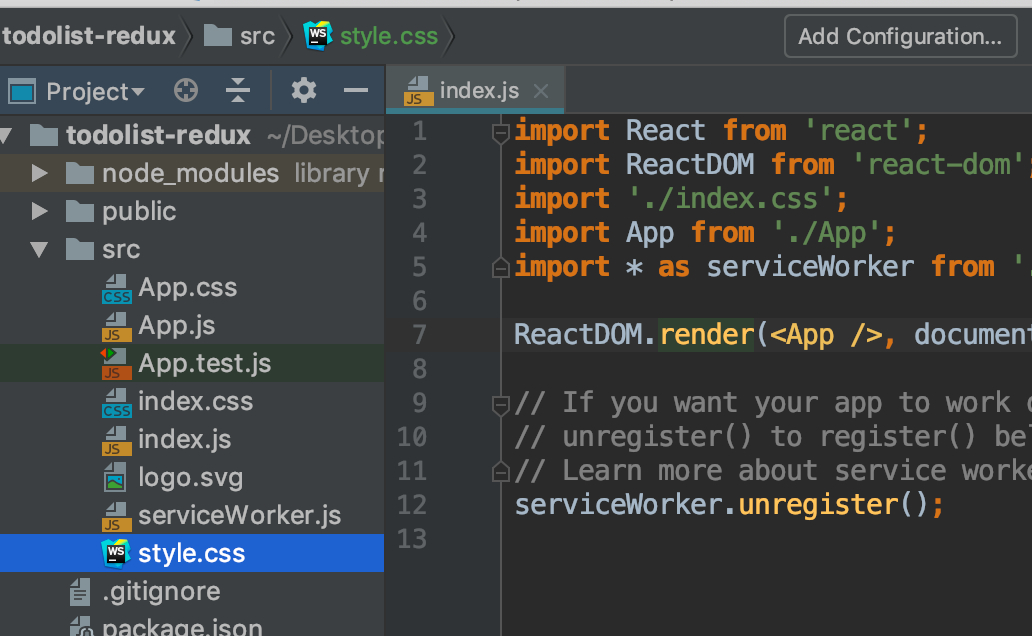Click './App' import string on line 4

tap(826, 233)
